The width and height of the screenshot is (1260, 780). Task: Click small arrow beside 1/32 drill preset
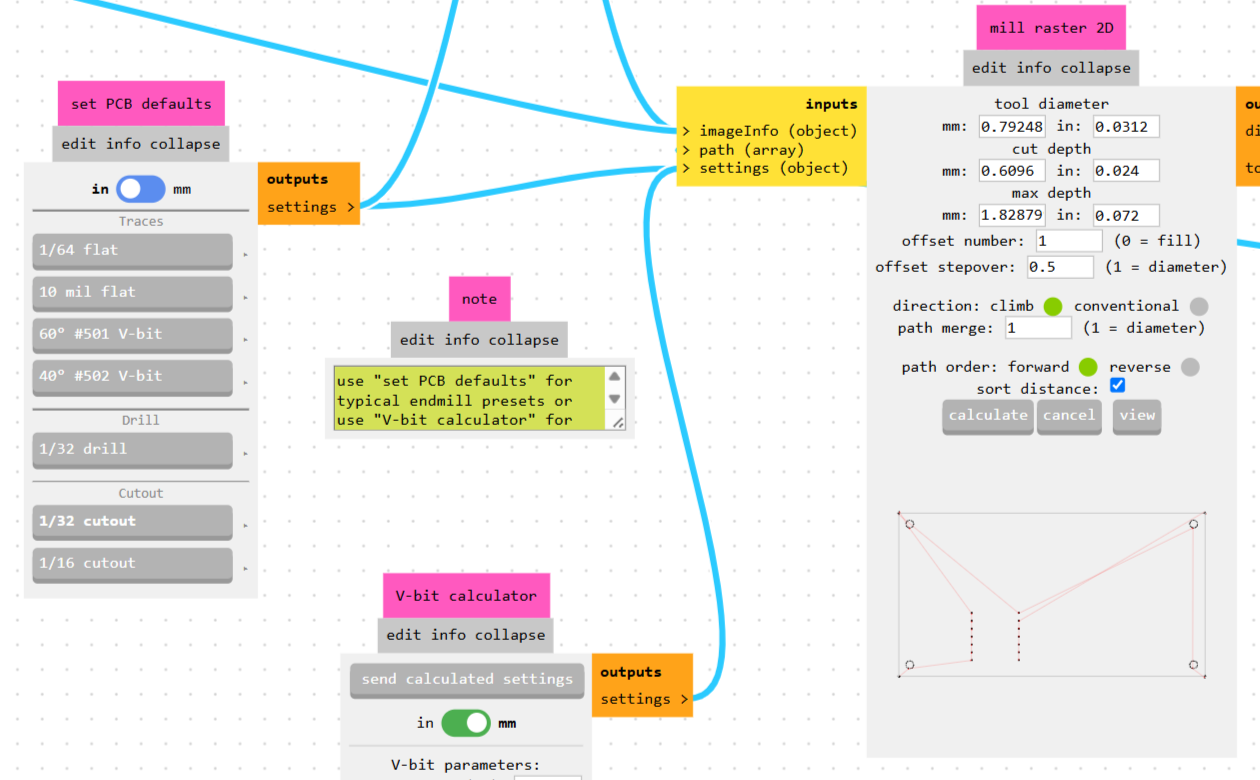click(x=245, y=454)
